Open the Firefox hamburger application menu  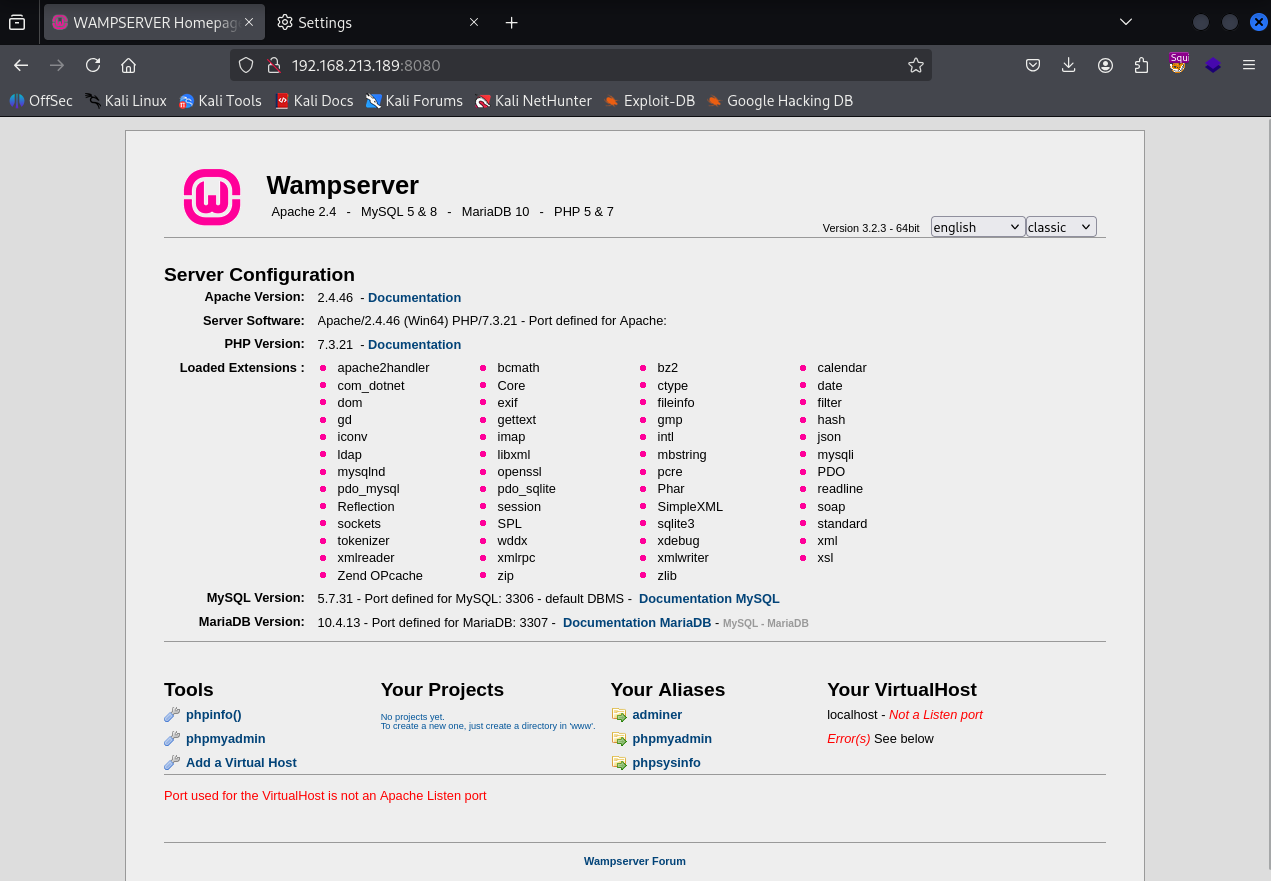pyautogui.click(x=1248, y=65)
